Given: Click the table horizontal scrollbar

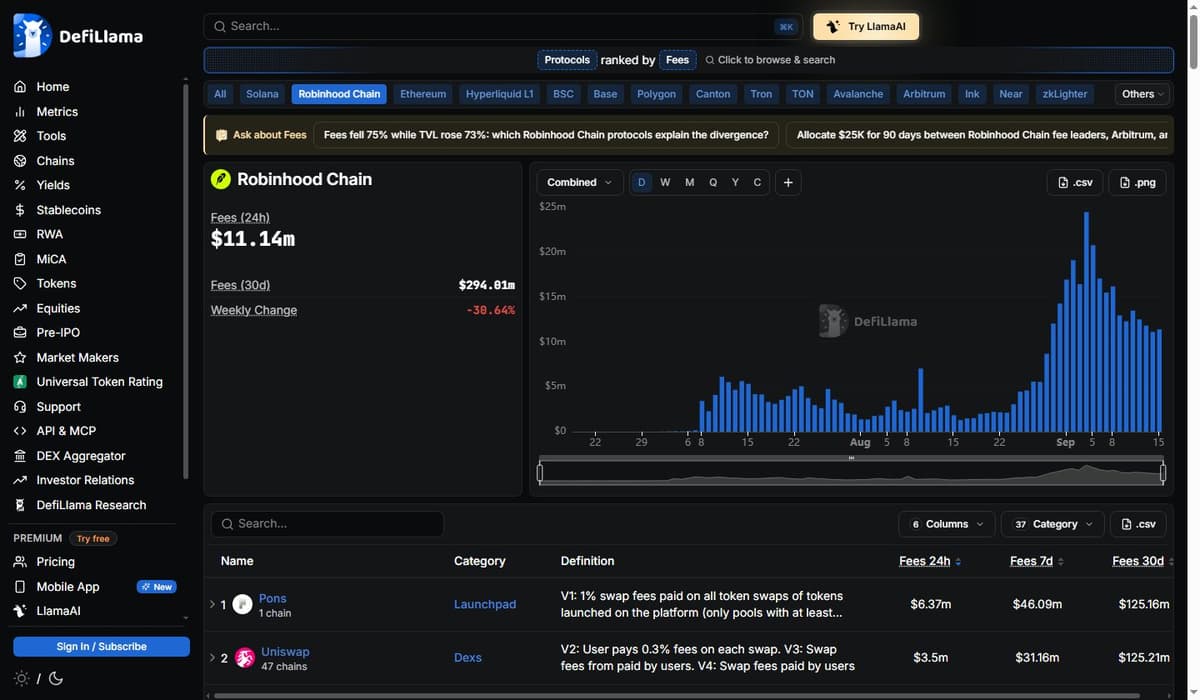Looking at the screenshot, I should click(x=676, y=695).
